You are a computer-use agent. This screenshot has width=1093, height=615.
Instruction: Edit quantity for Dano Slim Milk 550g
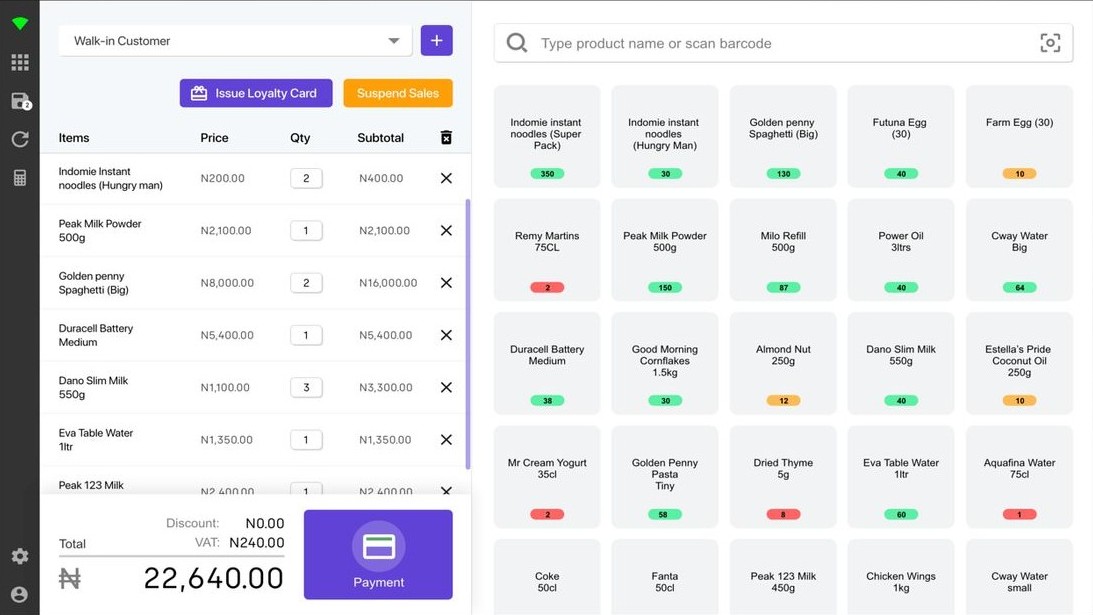(306, 388)
